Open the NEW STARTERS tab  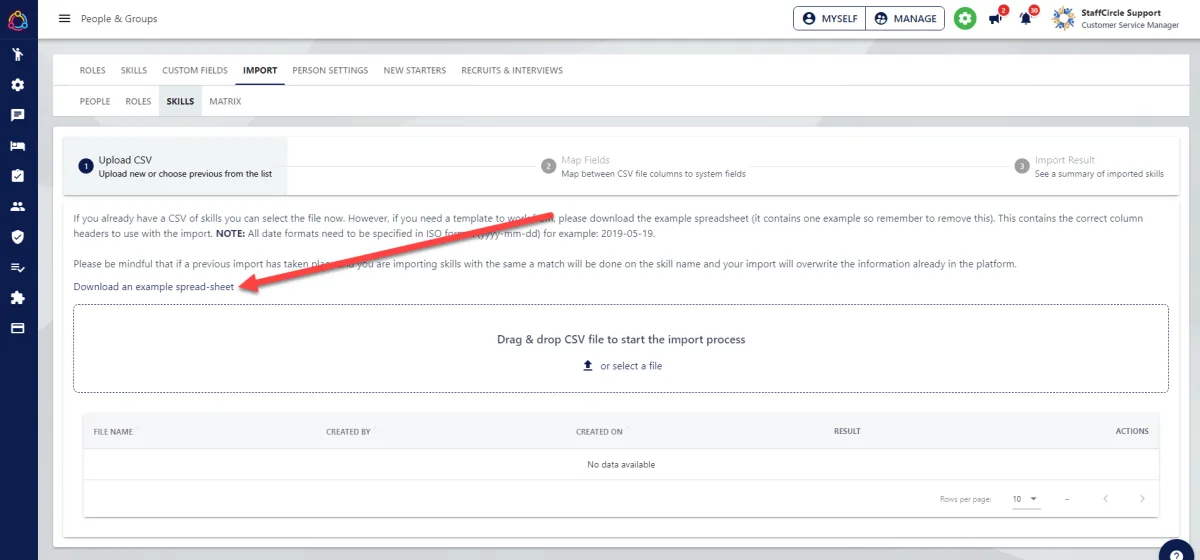click(x=415, y=71)
